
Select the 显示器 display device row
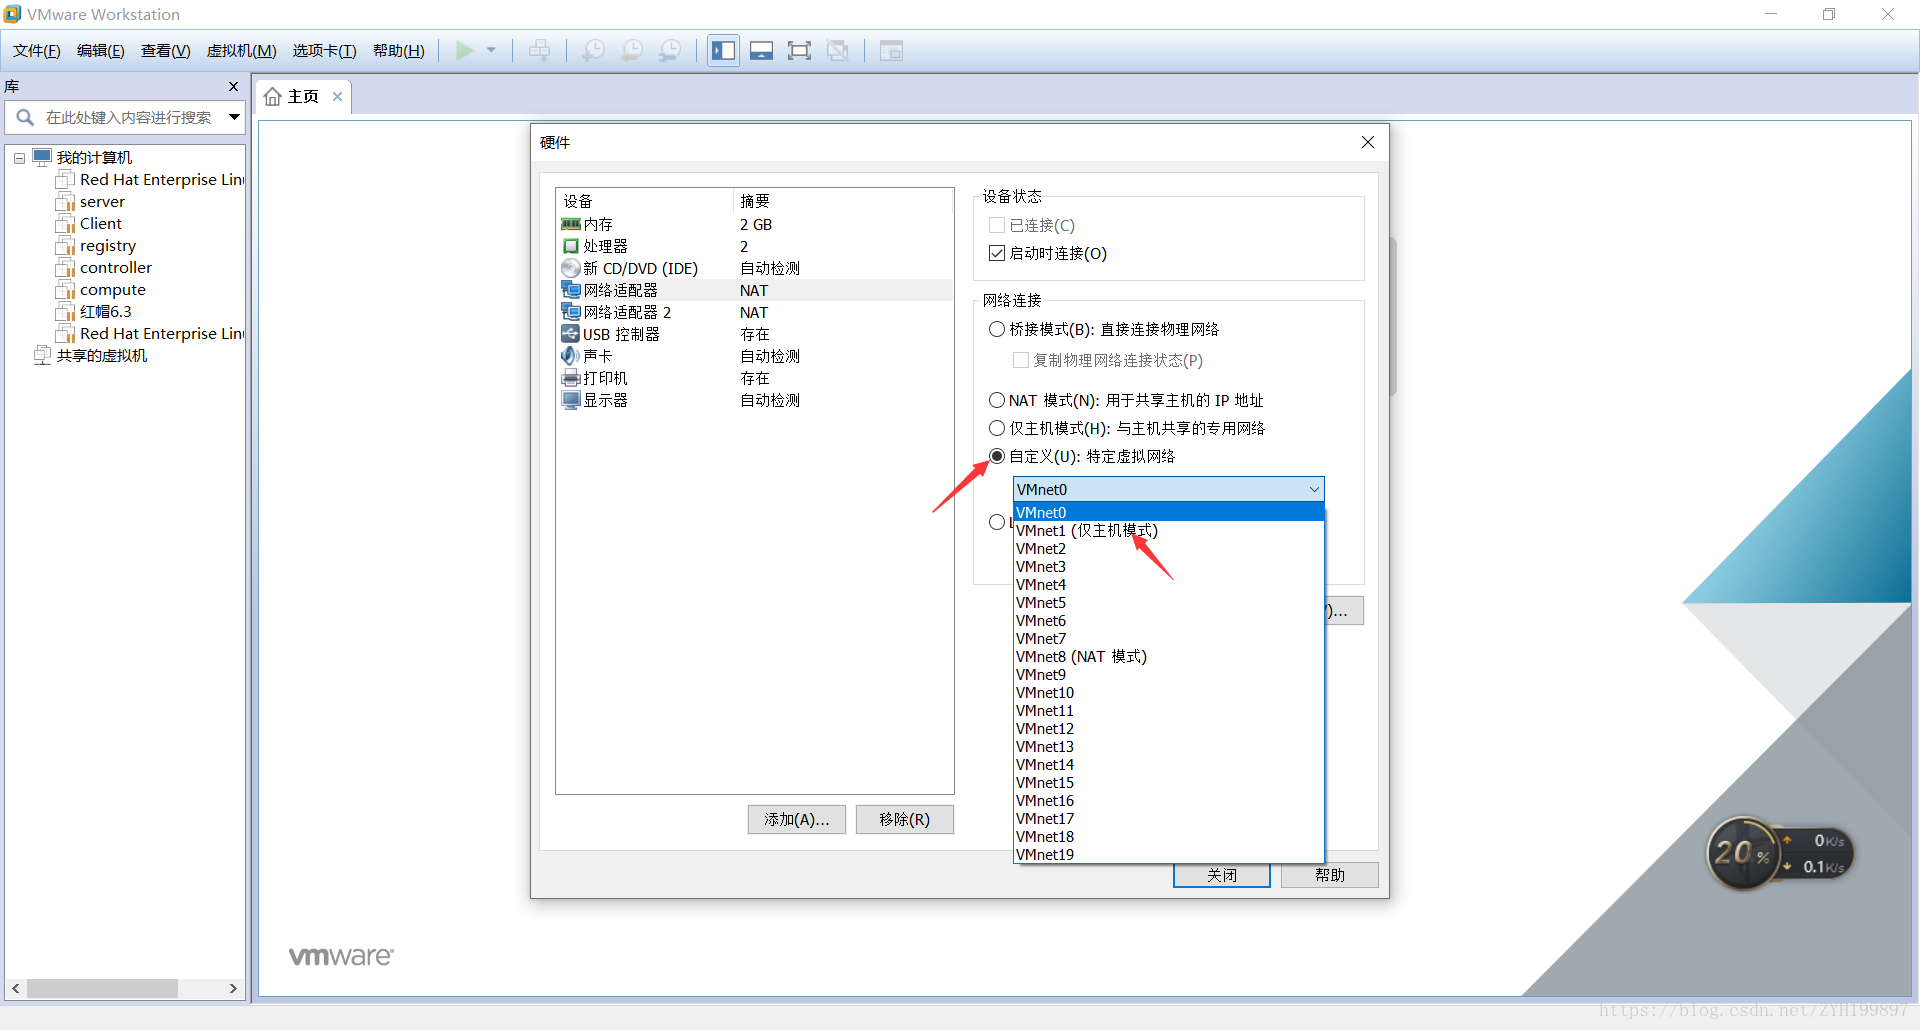(755, 400)
